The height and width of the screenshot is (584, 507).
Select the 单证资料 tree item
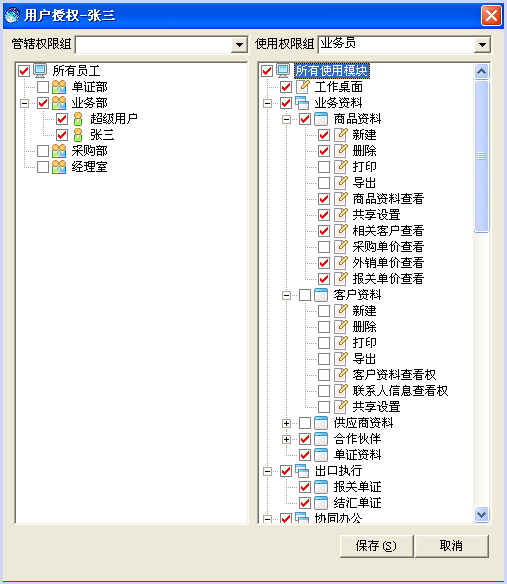tap(357, 455)
